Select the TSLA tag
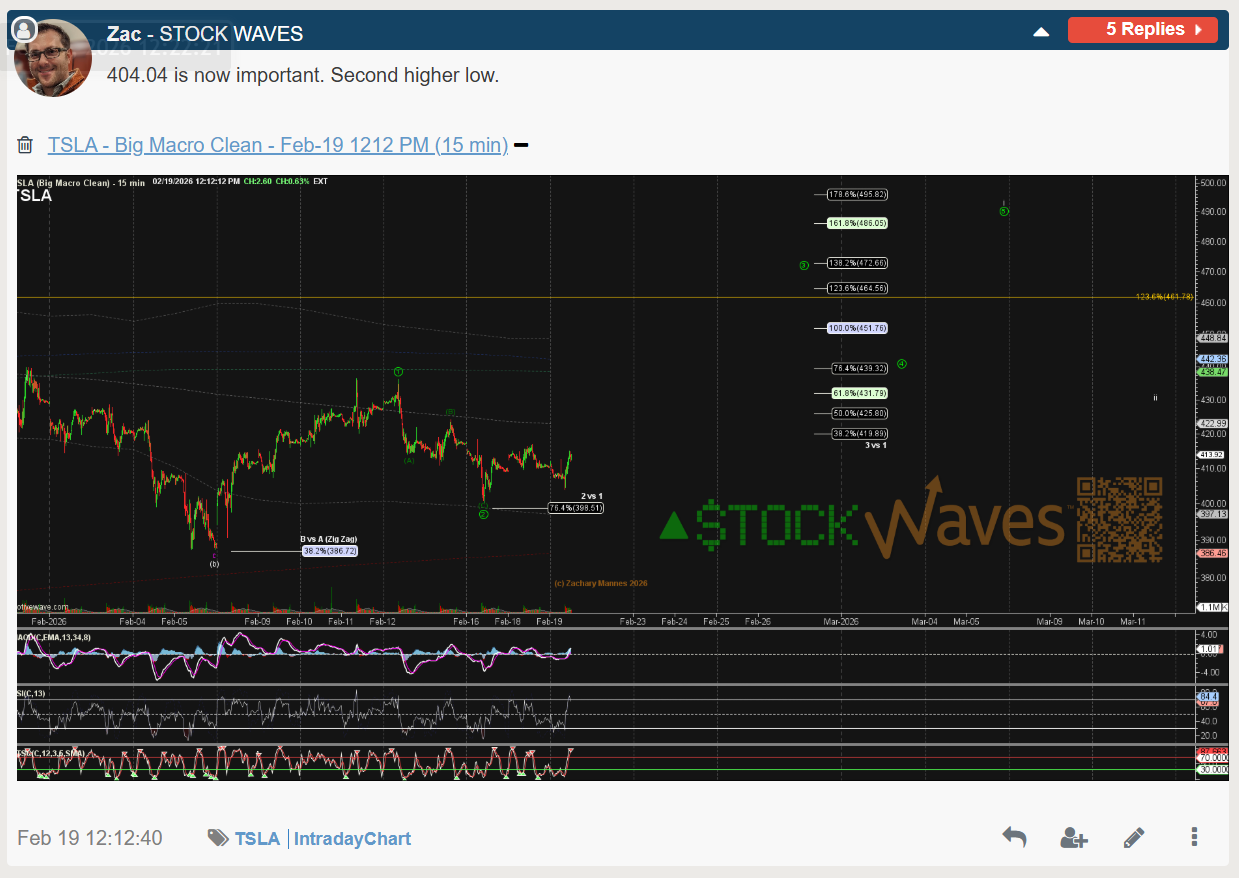 (257, 838)
